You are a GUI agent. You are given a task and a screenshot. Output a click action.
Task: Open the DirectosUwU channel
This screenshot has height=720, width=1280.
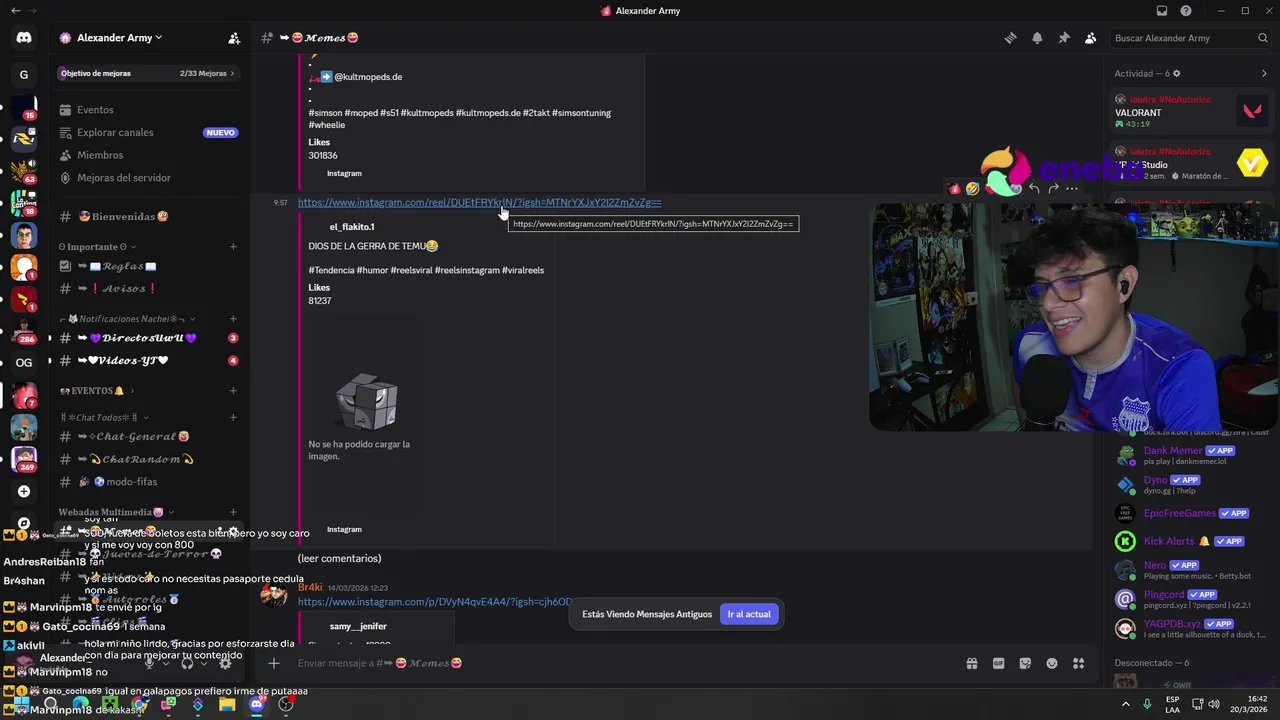point(148,338)
